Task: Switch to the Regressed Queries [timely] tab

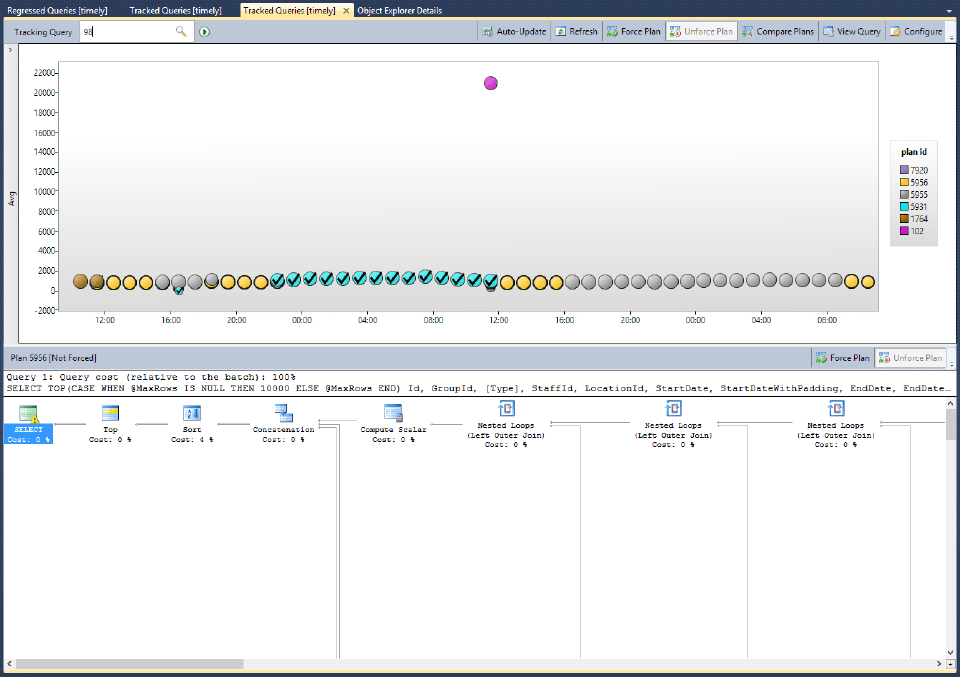Action: pyautogui.click(x=55, y=8)
